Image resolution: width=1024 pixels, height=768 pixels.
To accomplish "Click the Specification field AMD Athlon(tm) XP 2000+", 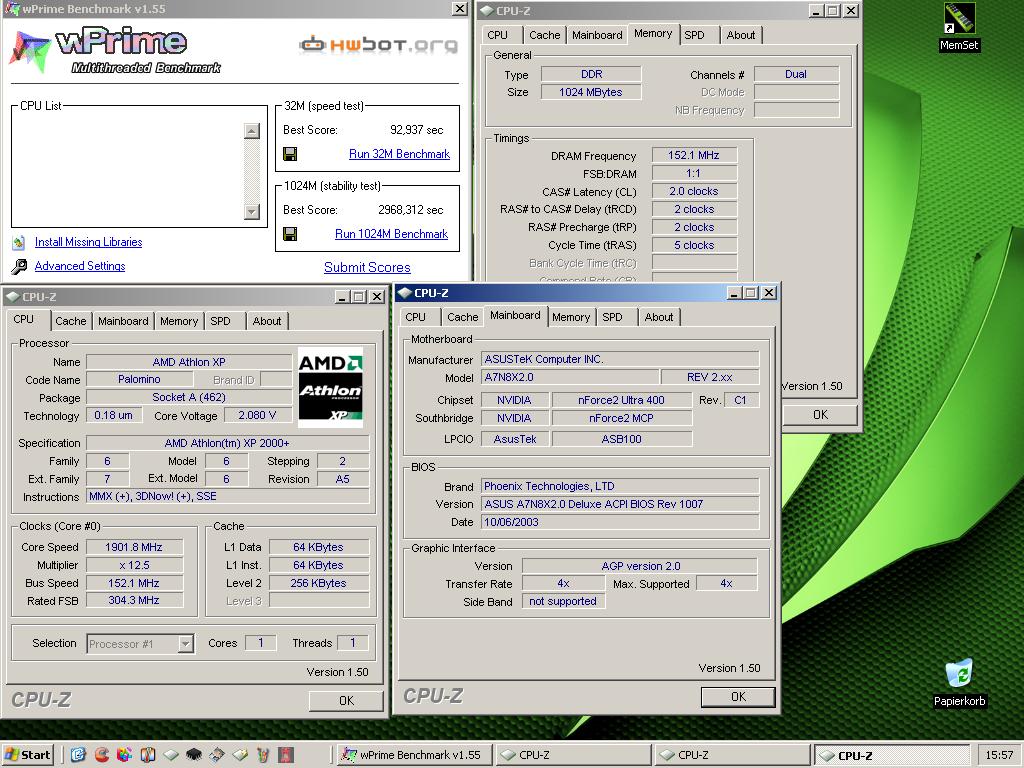I will 227,443.
